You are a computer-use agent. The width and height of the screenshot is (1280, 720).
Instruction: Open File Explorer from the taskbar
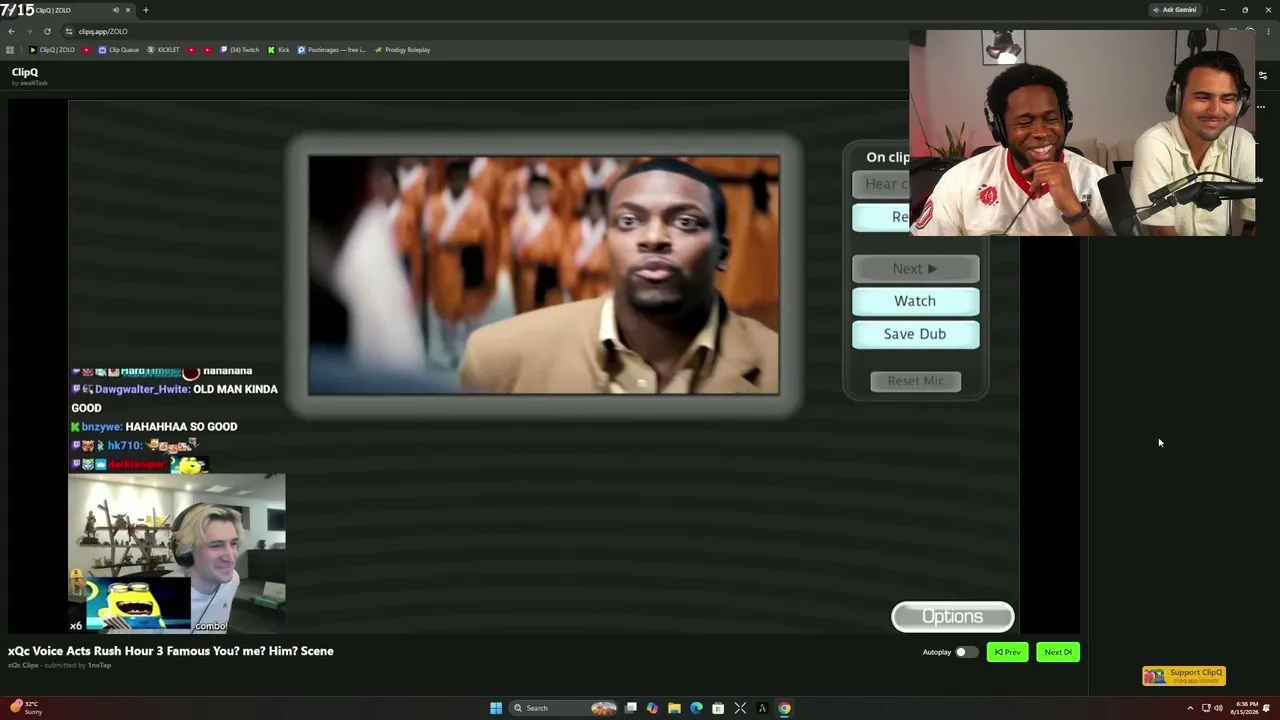click(x=674, y=708)
